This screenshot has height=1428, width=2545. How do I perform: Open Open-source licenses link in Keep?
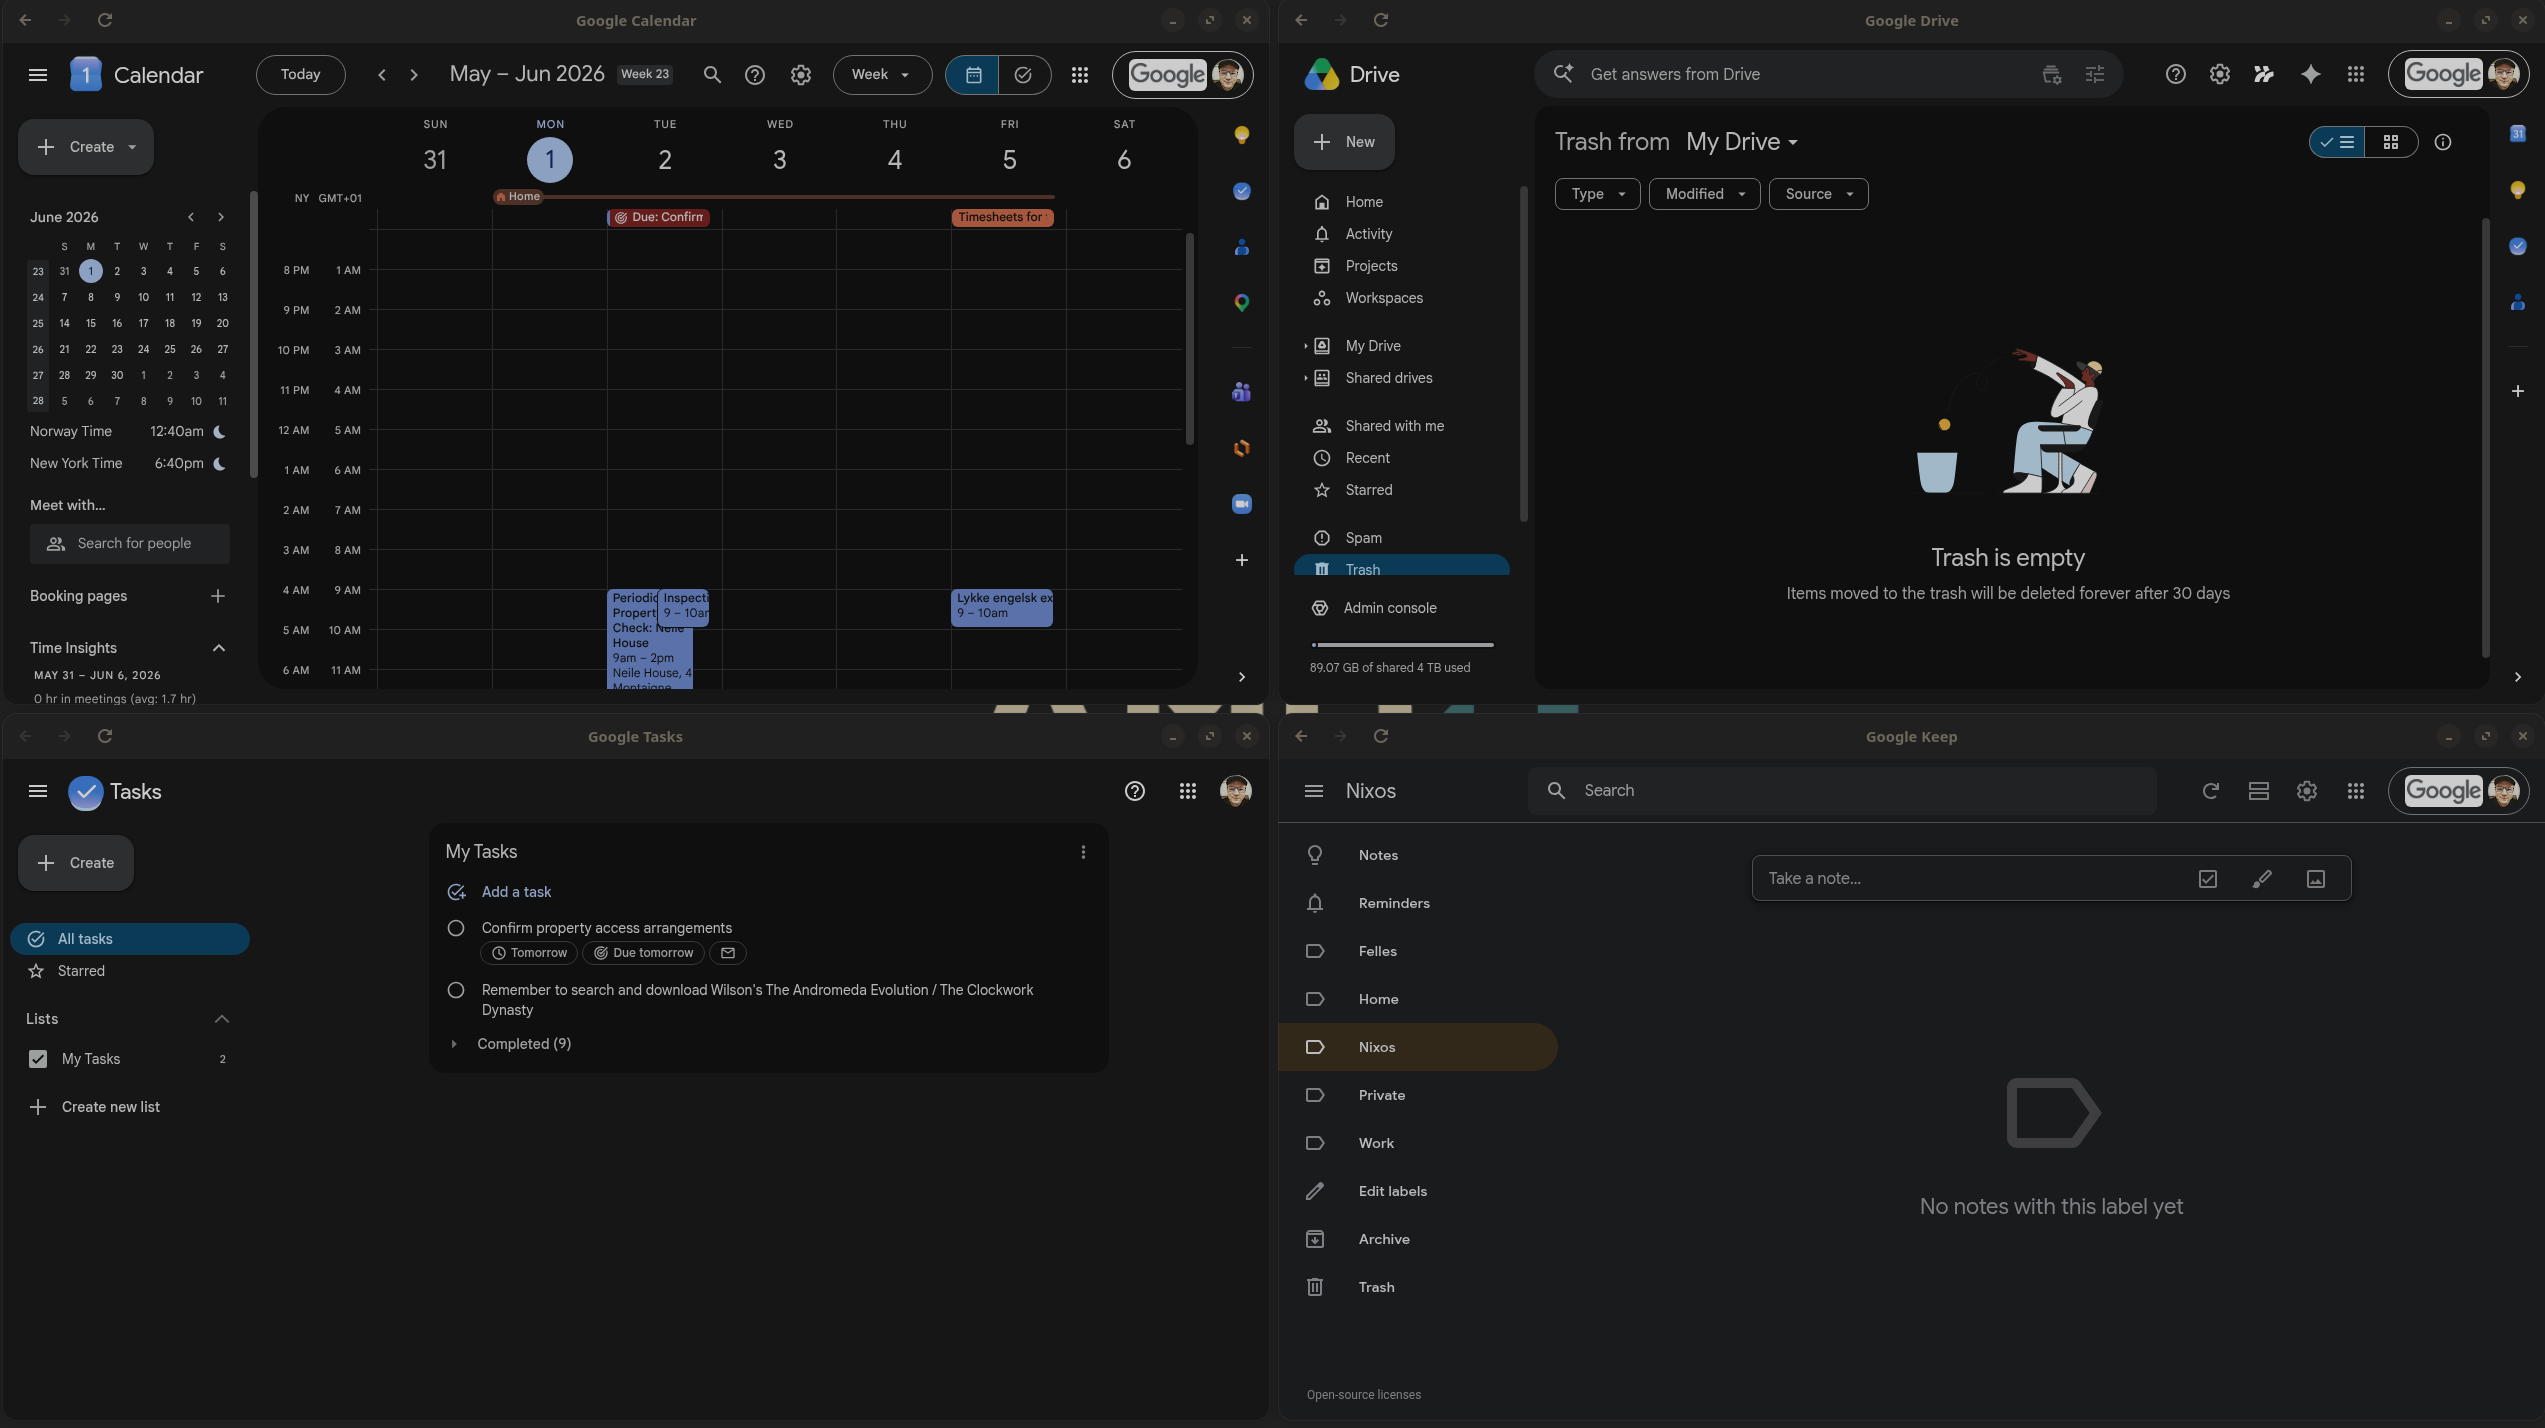(x=1364, y=1395)
